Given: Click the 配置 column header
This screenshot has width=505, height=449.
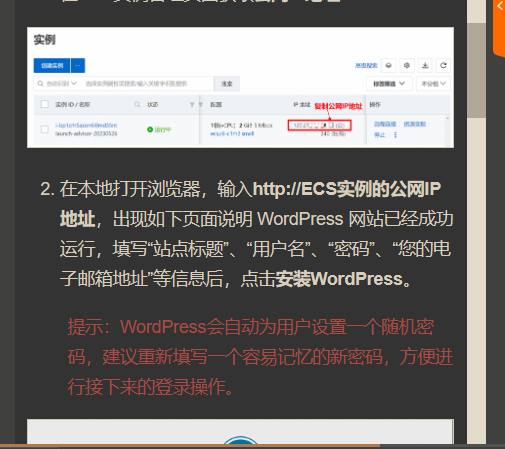Looking at the screenshot, I should [x=216, y=105].
